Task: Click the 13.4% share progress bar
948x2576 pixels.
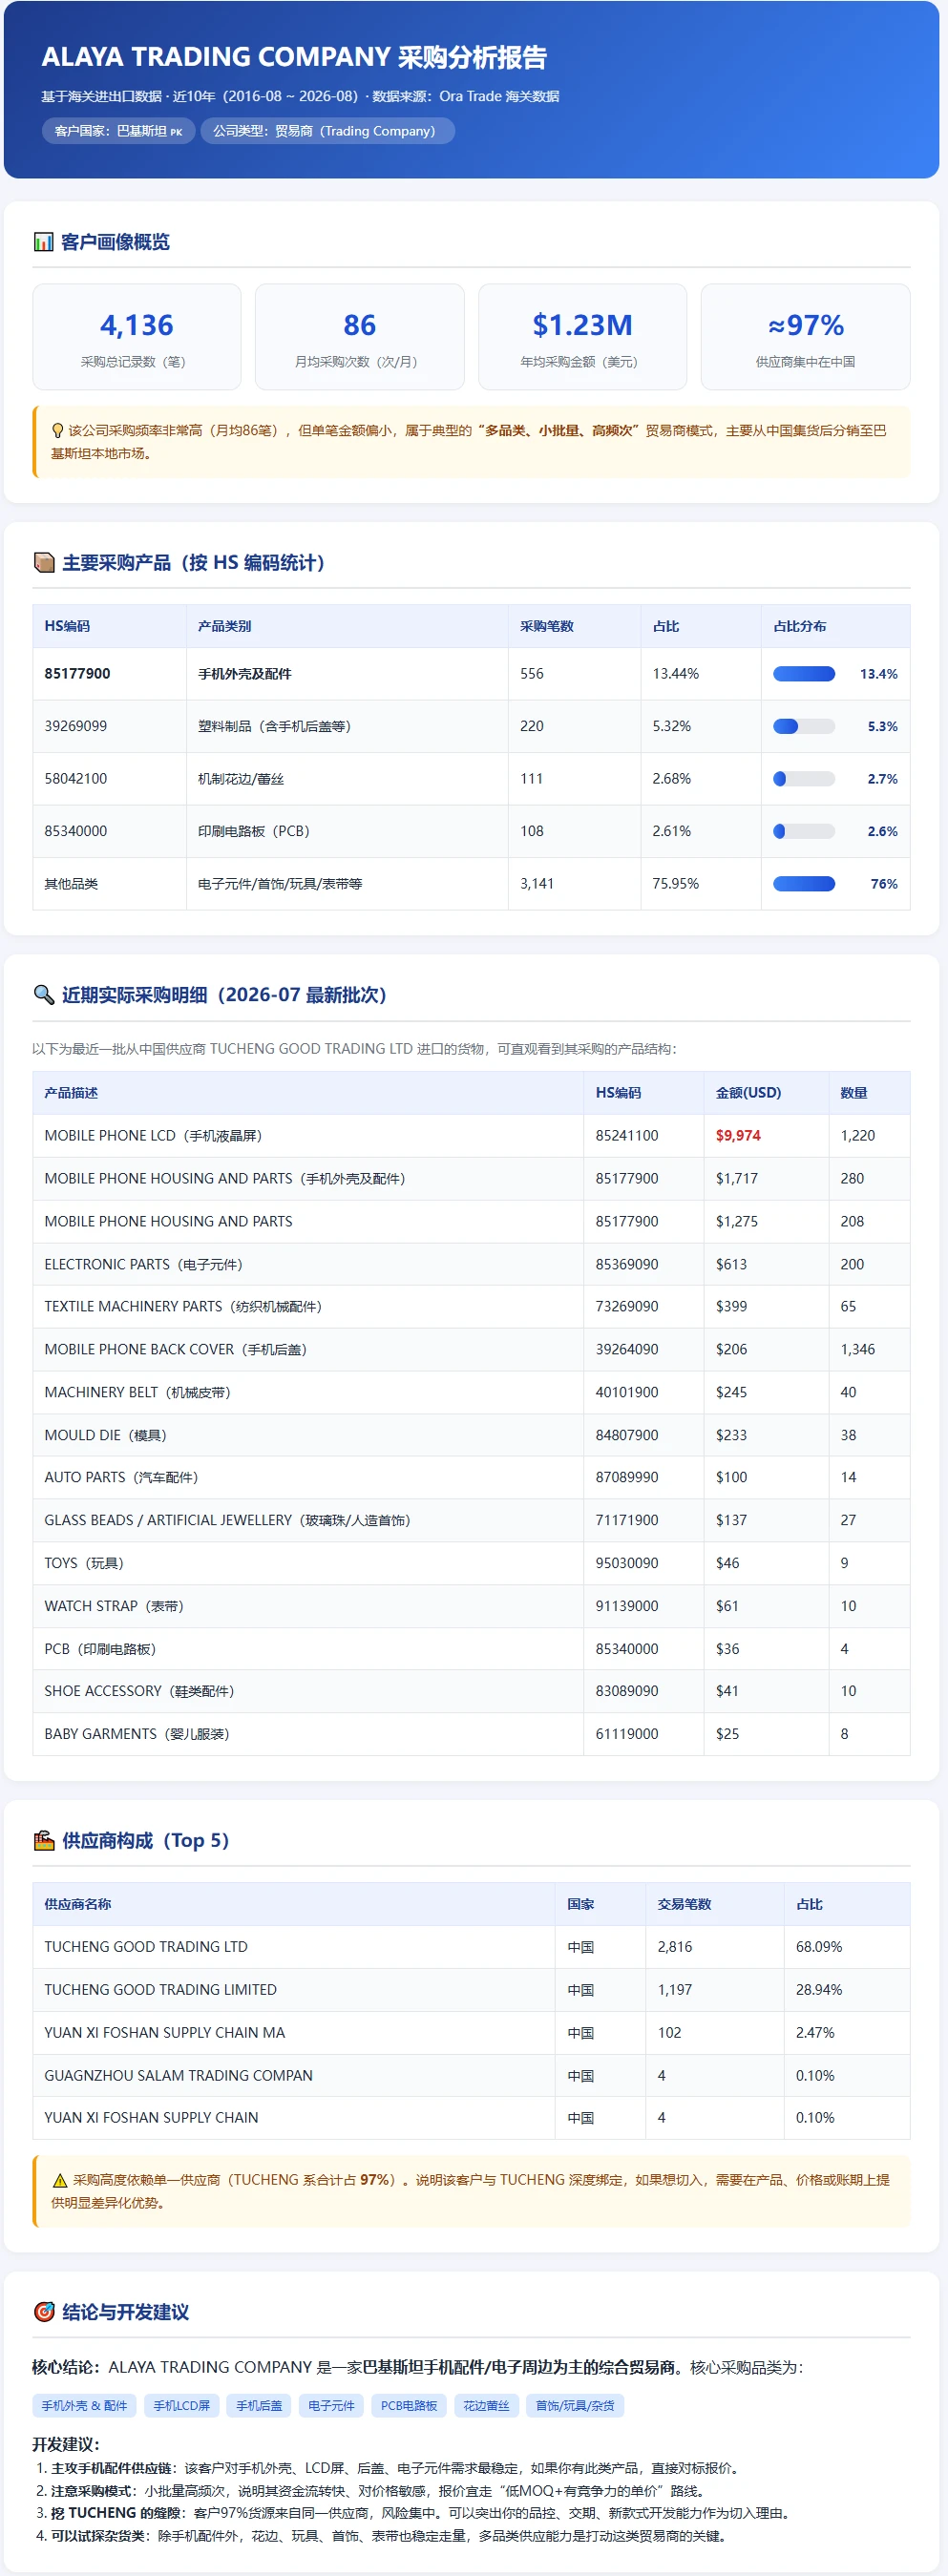Action: coord(804,674)
